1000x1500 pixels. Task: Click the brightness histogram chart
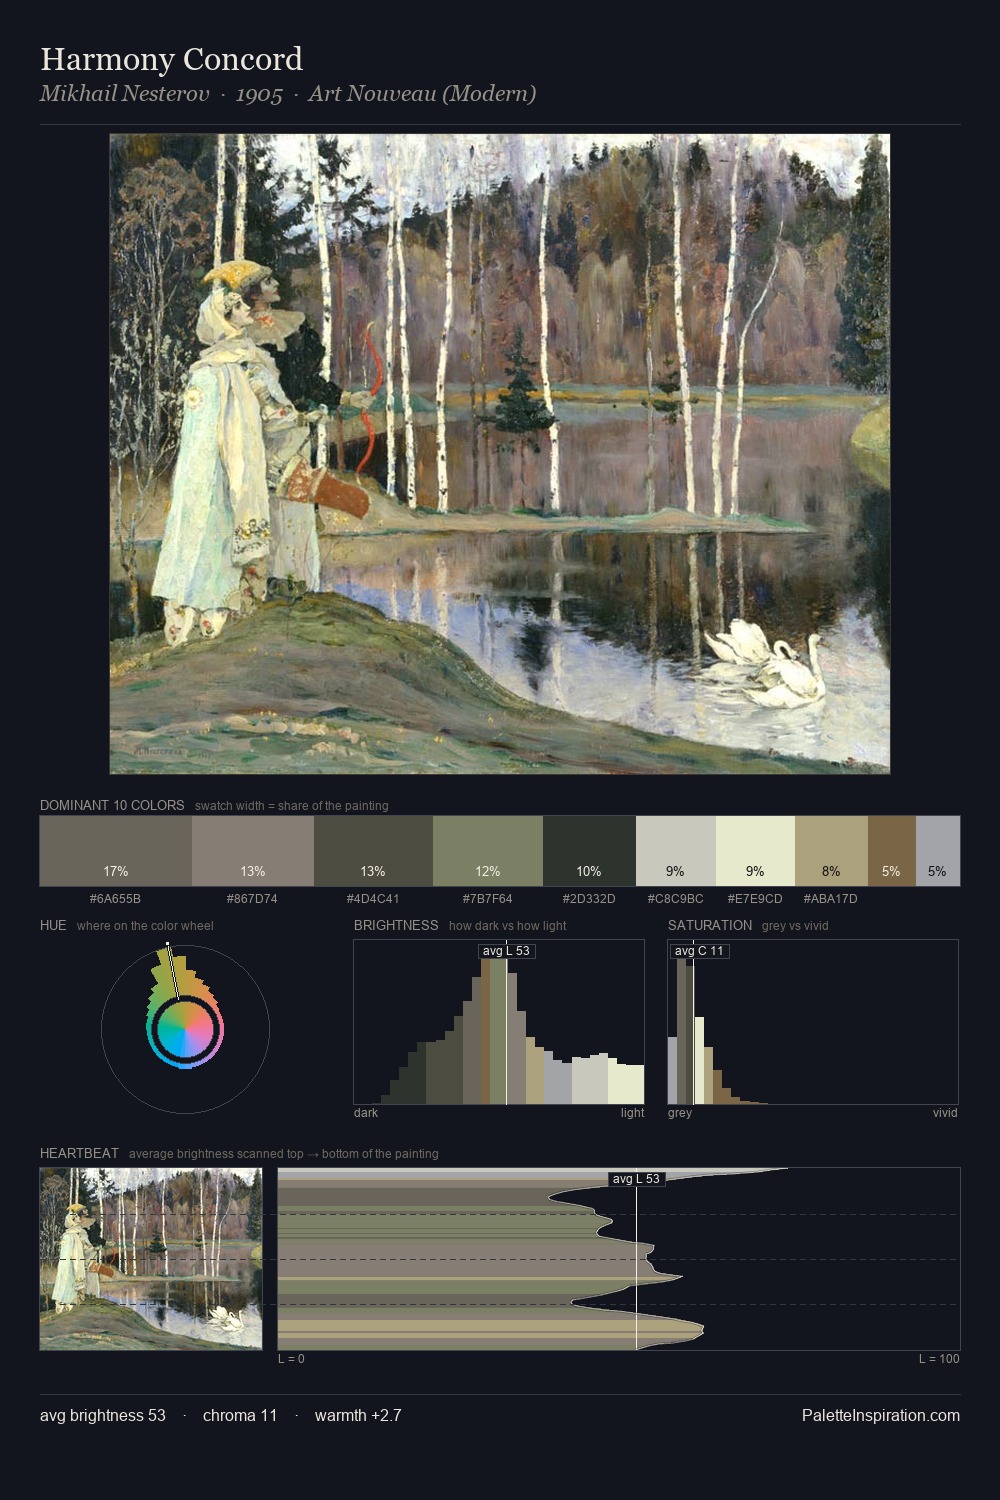click(499, 1022)
